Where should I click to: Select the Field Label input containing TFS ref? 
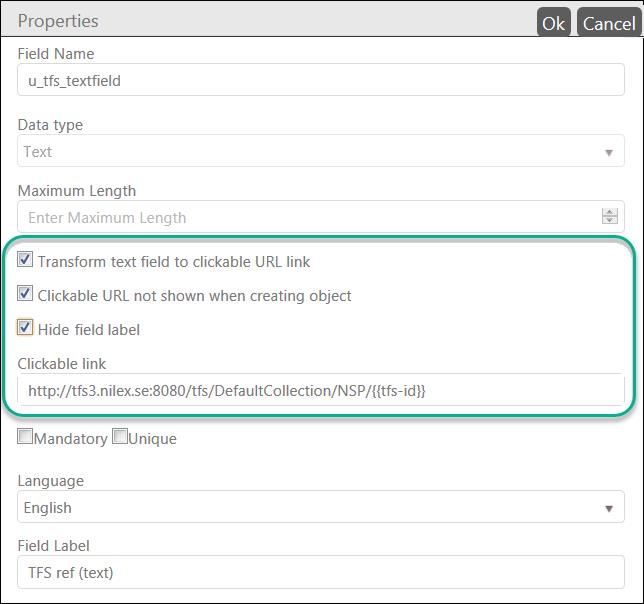320,573
